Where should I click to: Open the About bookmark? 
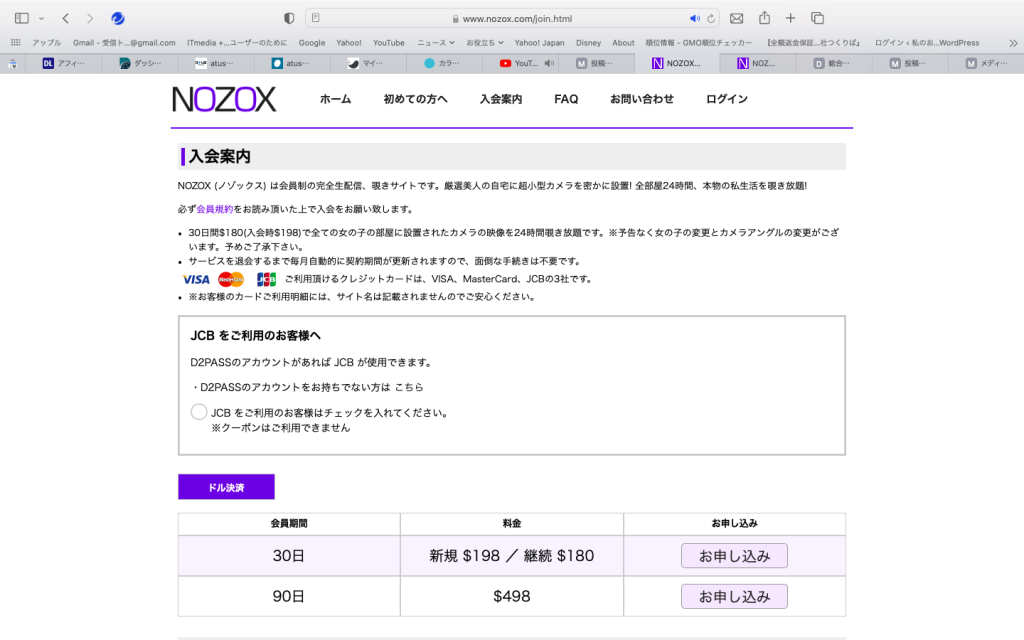pos(623,42)
